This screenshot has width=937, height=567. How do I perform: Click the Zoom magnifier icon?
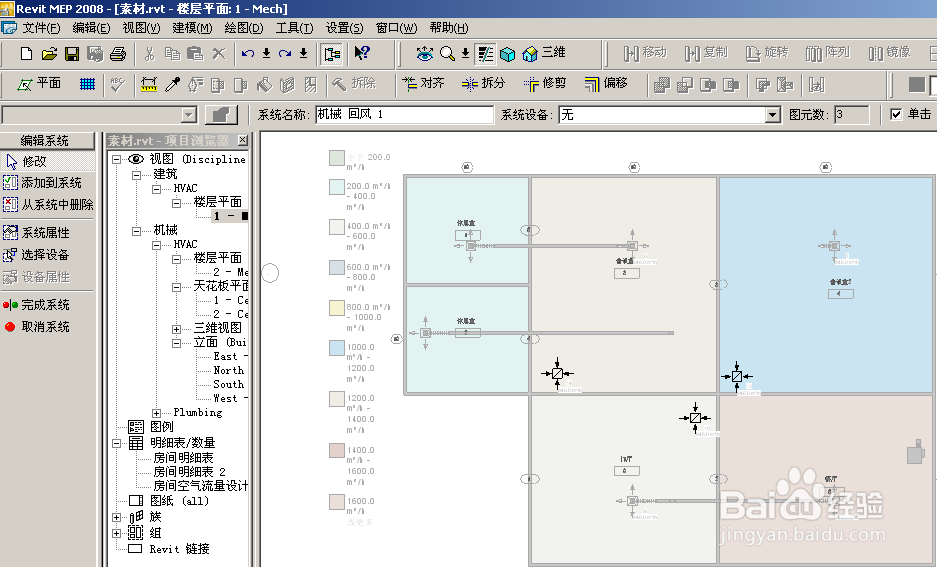[447, 54]
